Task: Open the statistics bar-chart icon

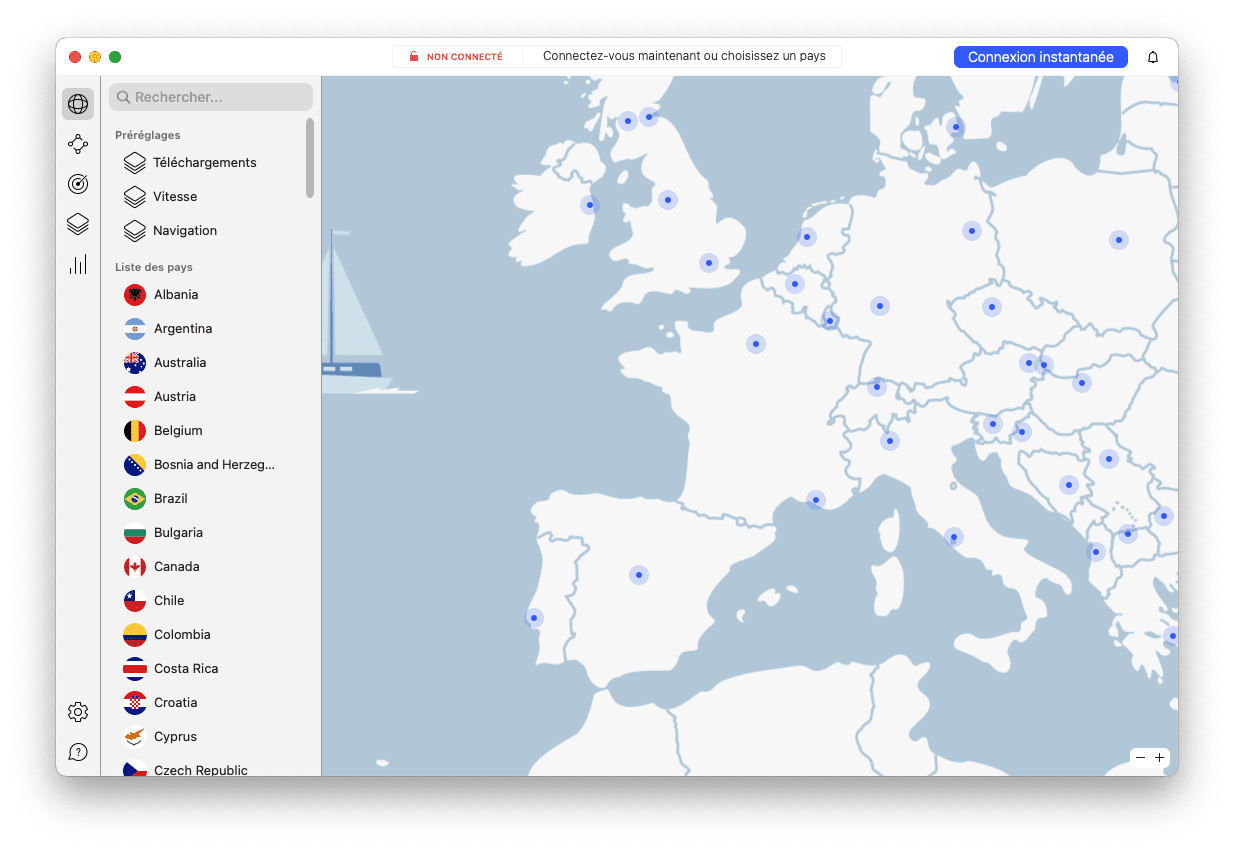Action: point(78,264)
